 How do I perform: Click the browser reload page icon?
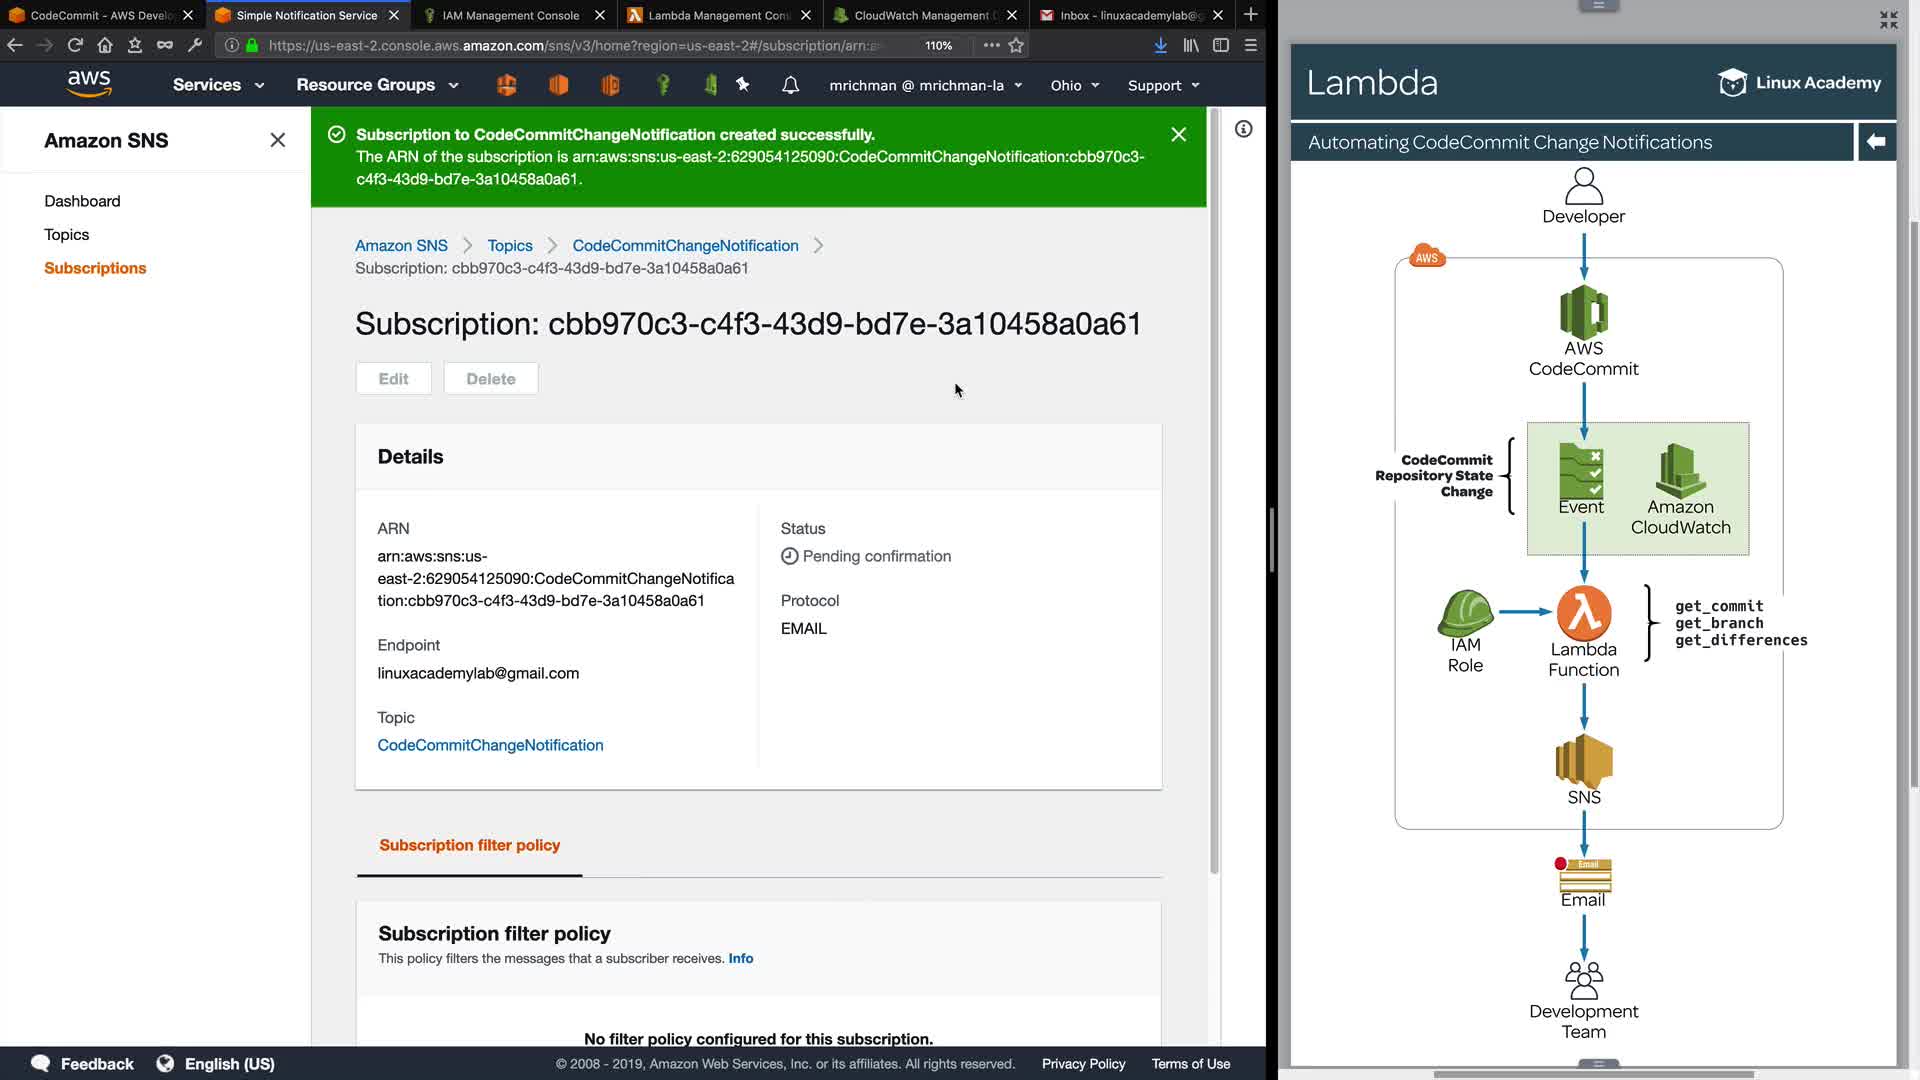[x=75, y=45]
